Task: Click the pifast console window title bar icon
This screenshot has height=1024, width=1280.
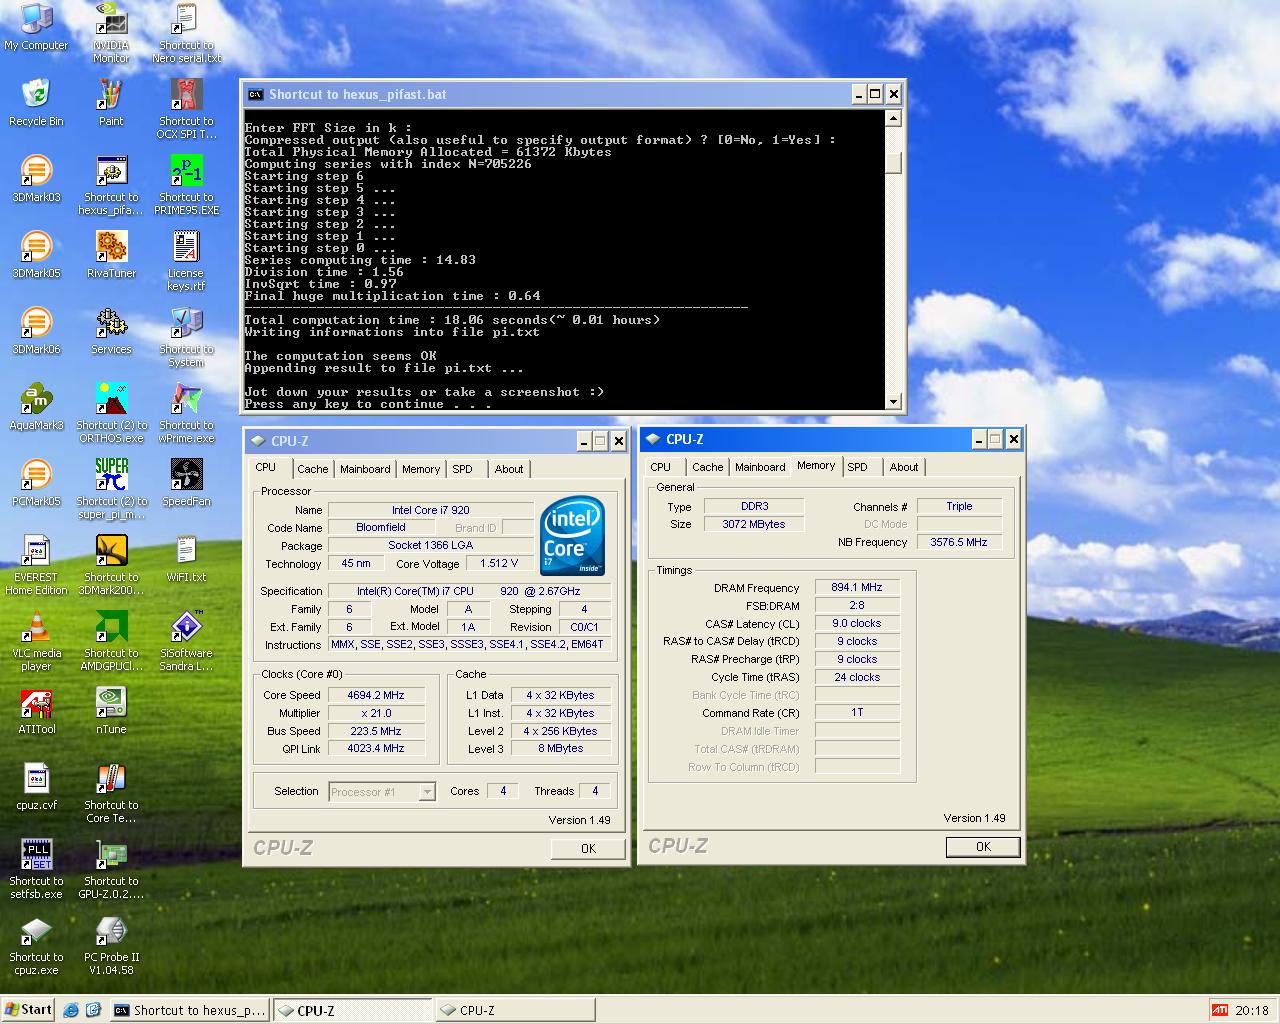Action: tap(255, 94)
